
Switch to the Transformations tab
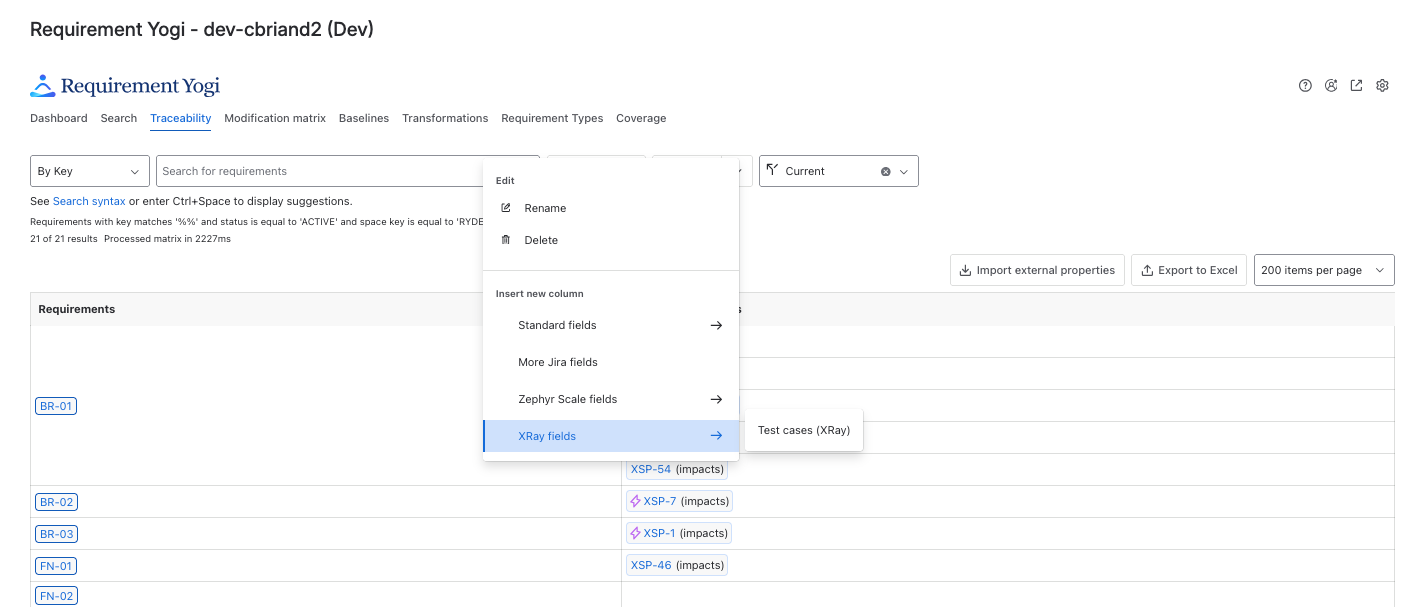[445, 118]
